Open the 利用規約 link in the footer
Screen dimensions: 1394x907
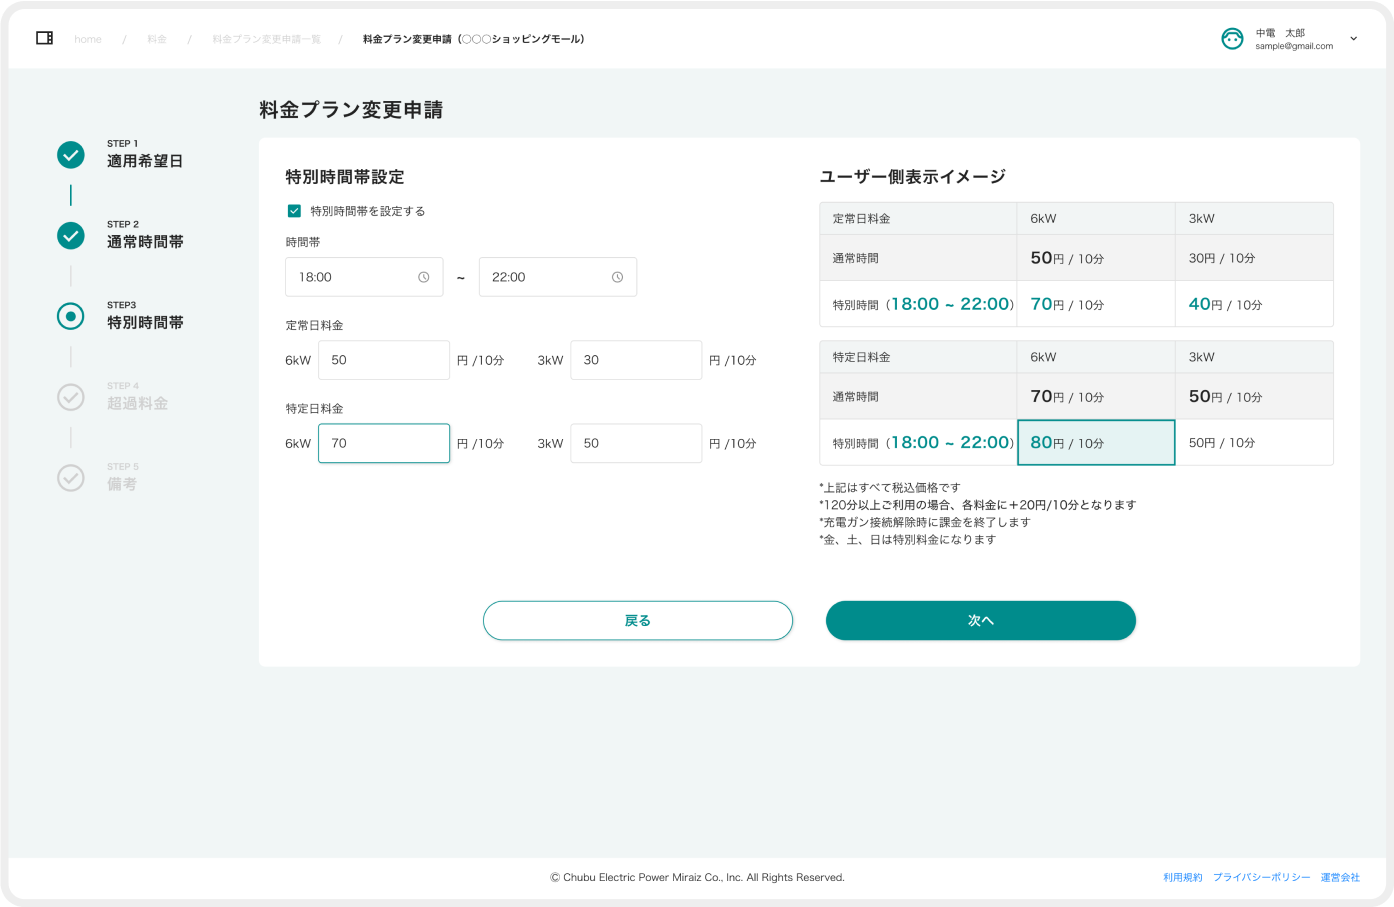[1181, 877]
